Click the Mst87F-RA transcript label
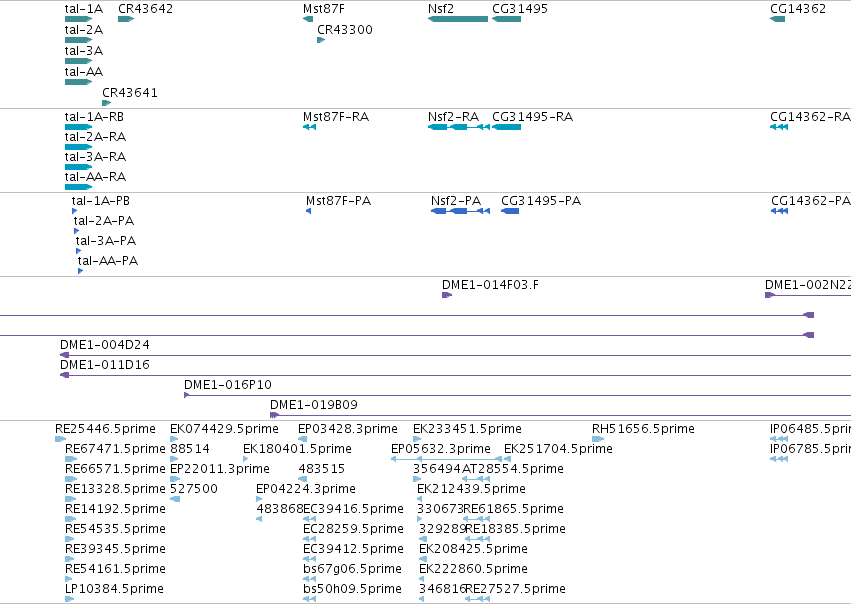This screenshot has height=604, width=851. (336, 117)
